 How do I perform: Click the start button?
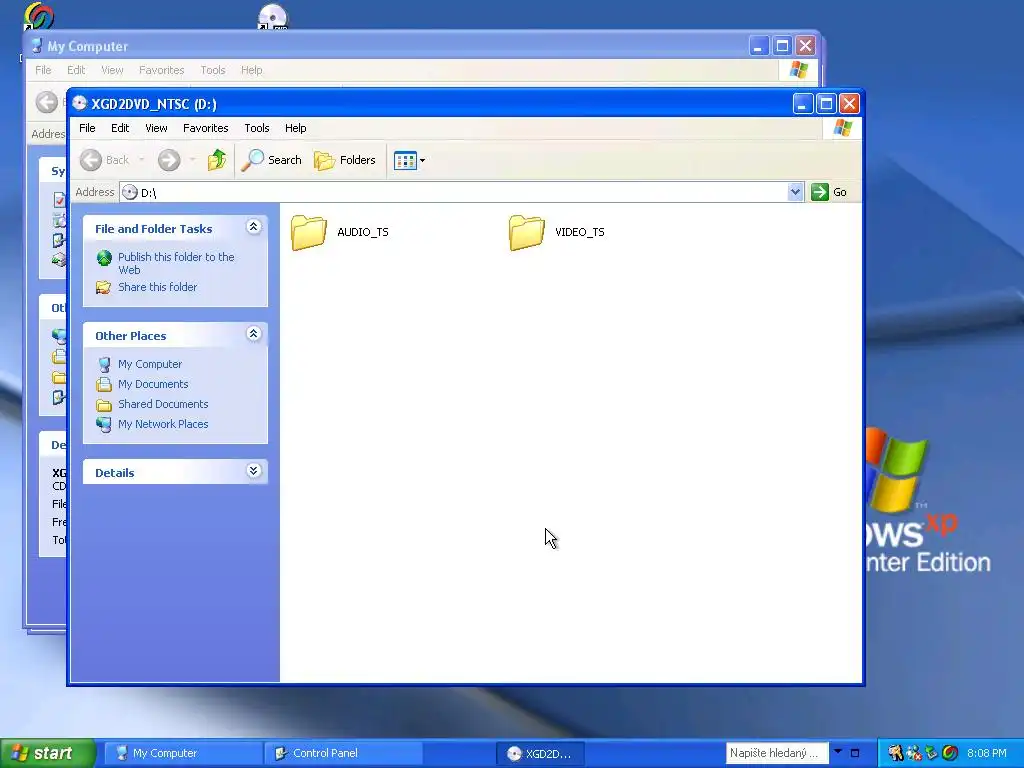point(47,753)
